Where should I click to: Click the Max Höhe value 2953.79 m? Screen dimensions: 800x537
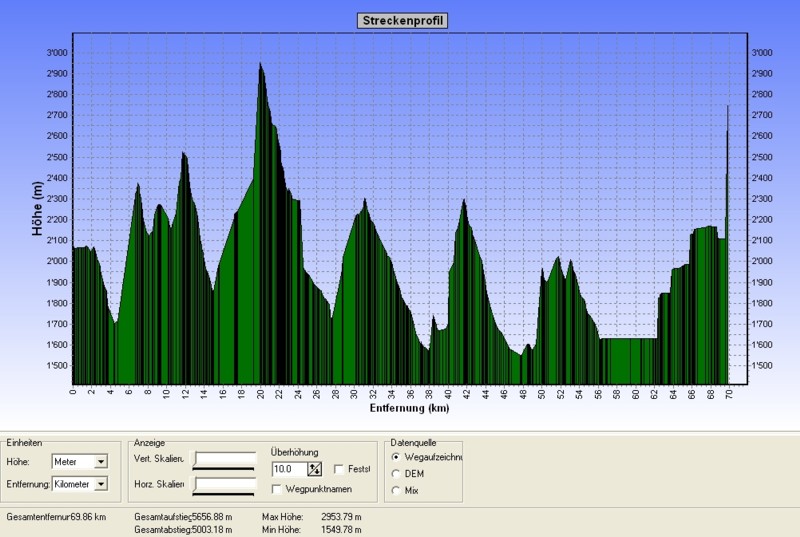coord(340,517)
